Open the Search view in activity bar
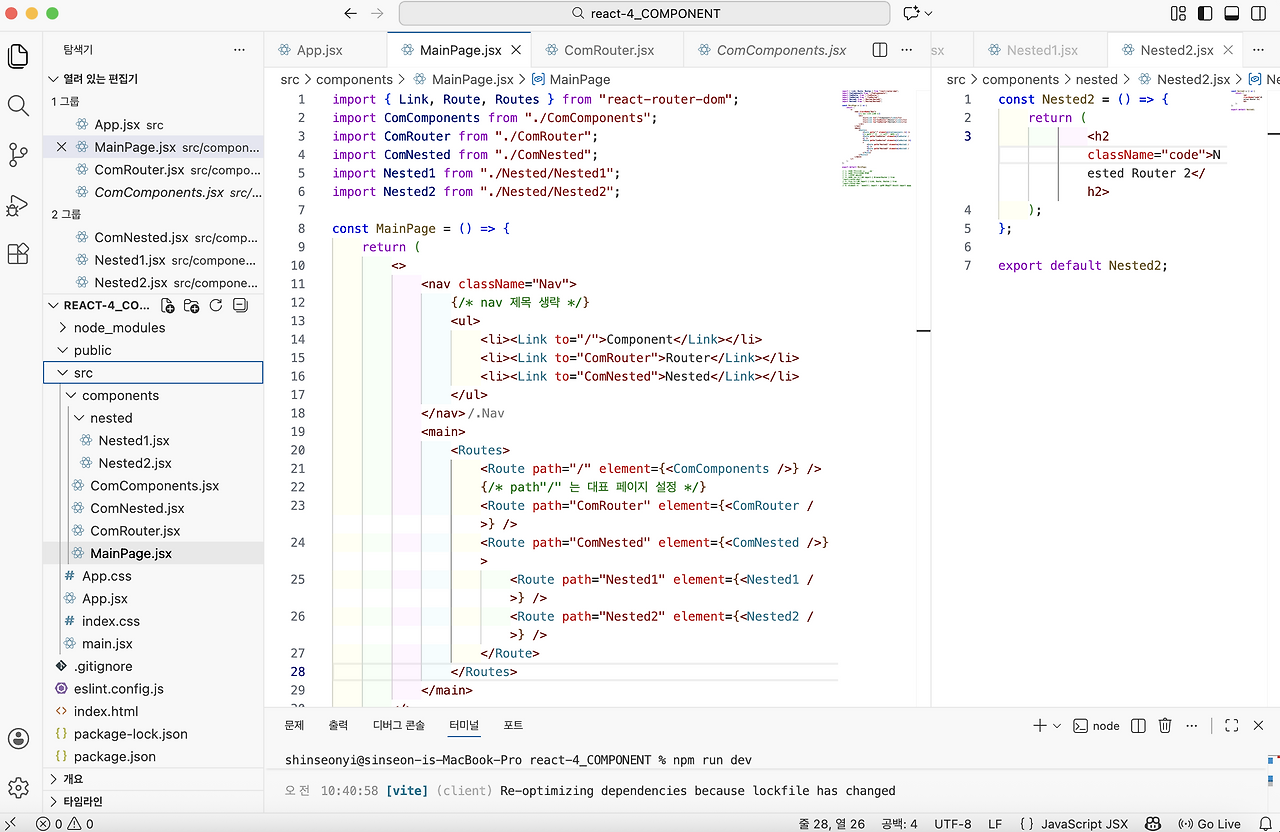This screenshot has height=832, width=1280. [x=18, y=106]
